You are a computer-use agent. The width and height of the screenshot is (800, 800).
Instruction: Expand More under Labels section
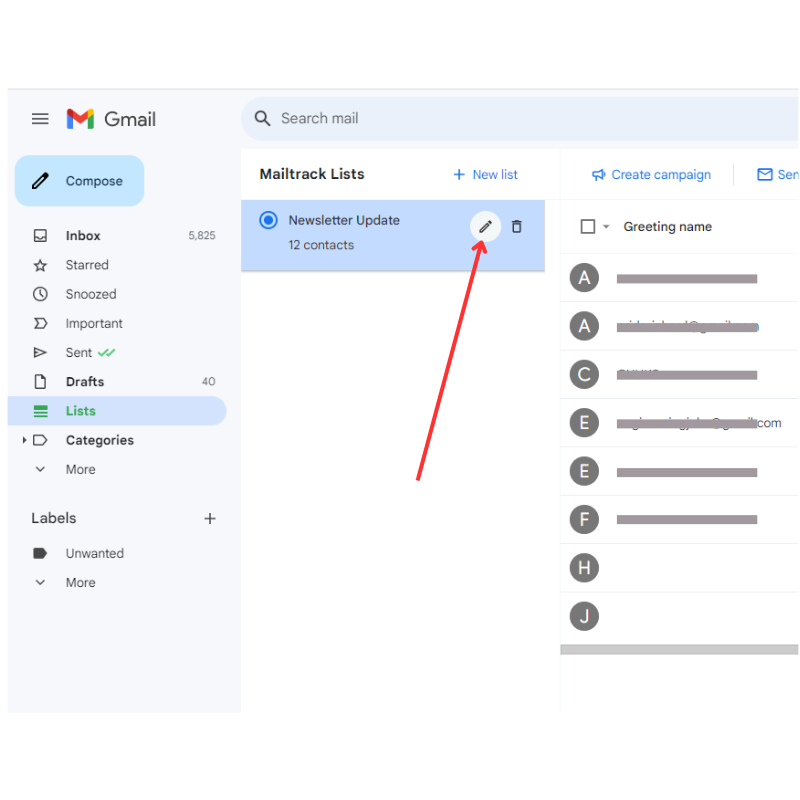[80, 582]
